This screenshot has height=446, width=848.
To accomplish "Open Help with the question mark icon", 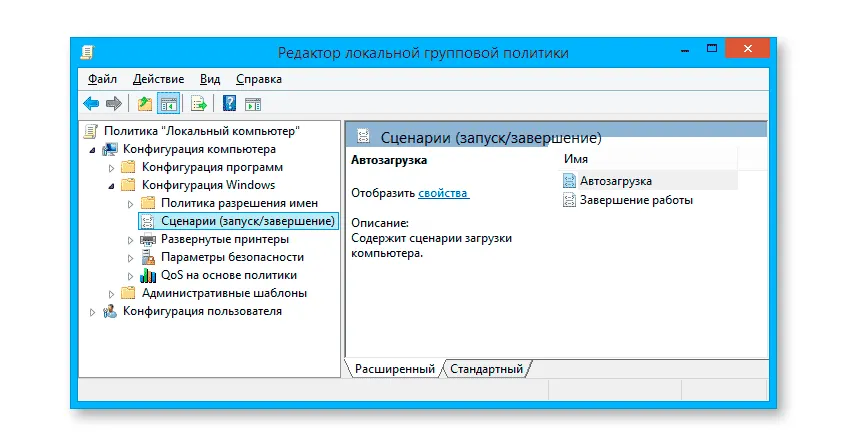I will pos(229,103).
